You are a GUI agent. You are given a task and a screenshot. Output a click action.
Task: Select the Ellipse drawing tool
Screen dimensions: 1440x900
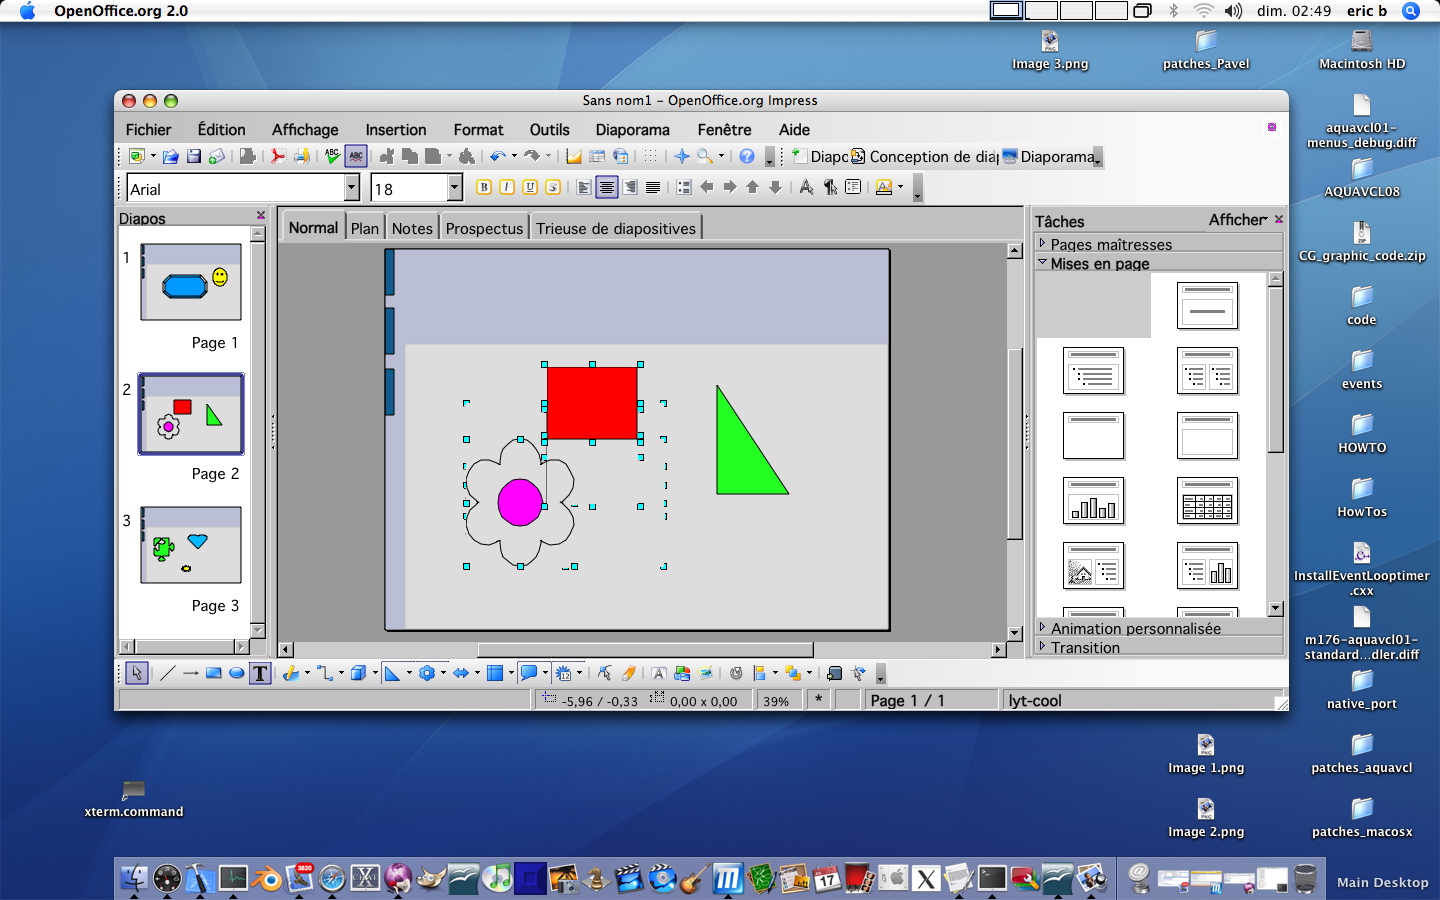pyautogui.click(x=236, y=673)
